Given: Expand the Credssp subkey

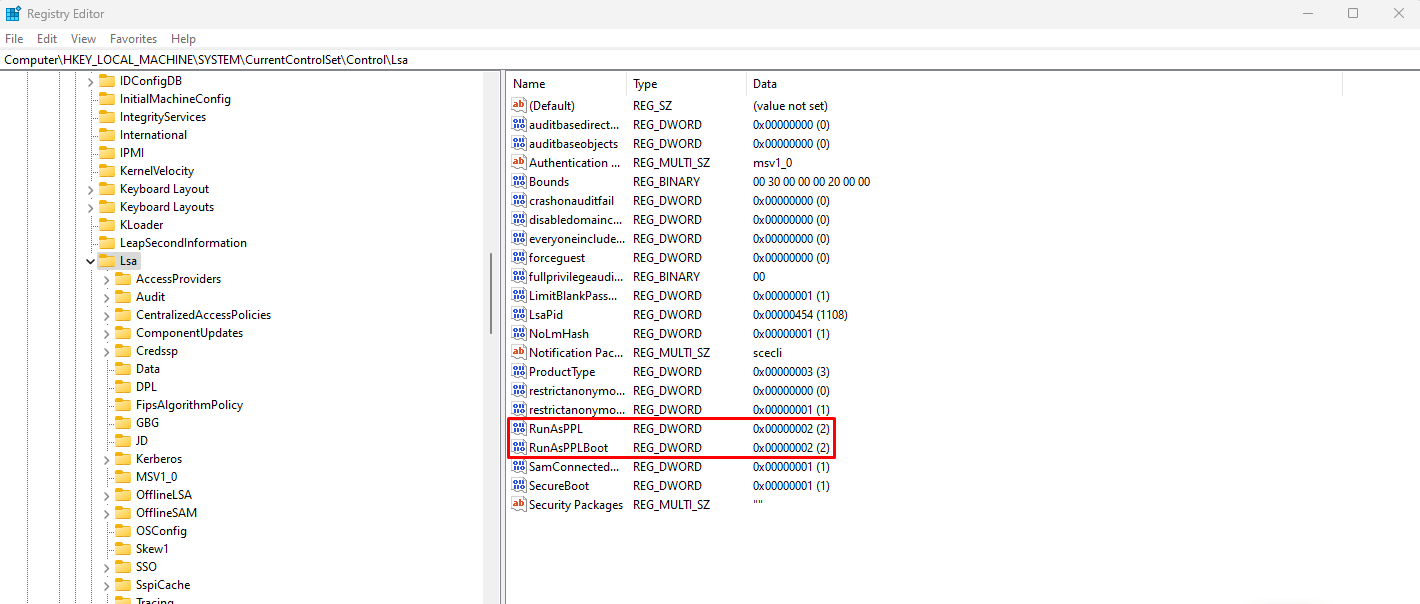Looking at the screenshot, I should pos(106,351).
